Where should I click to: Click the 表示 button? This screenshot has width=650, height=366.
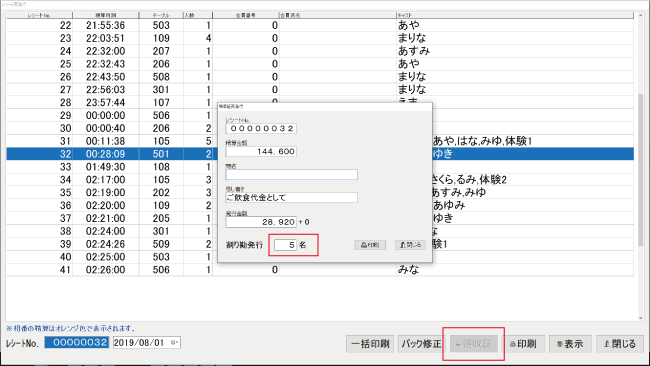tap(570, 344)
